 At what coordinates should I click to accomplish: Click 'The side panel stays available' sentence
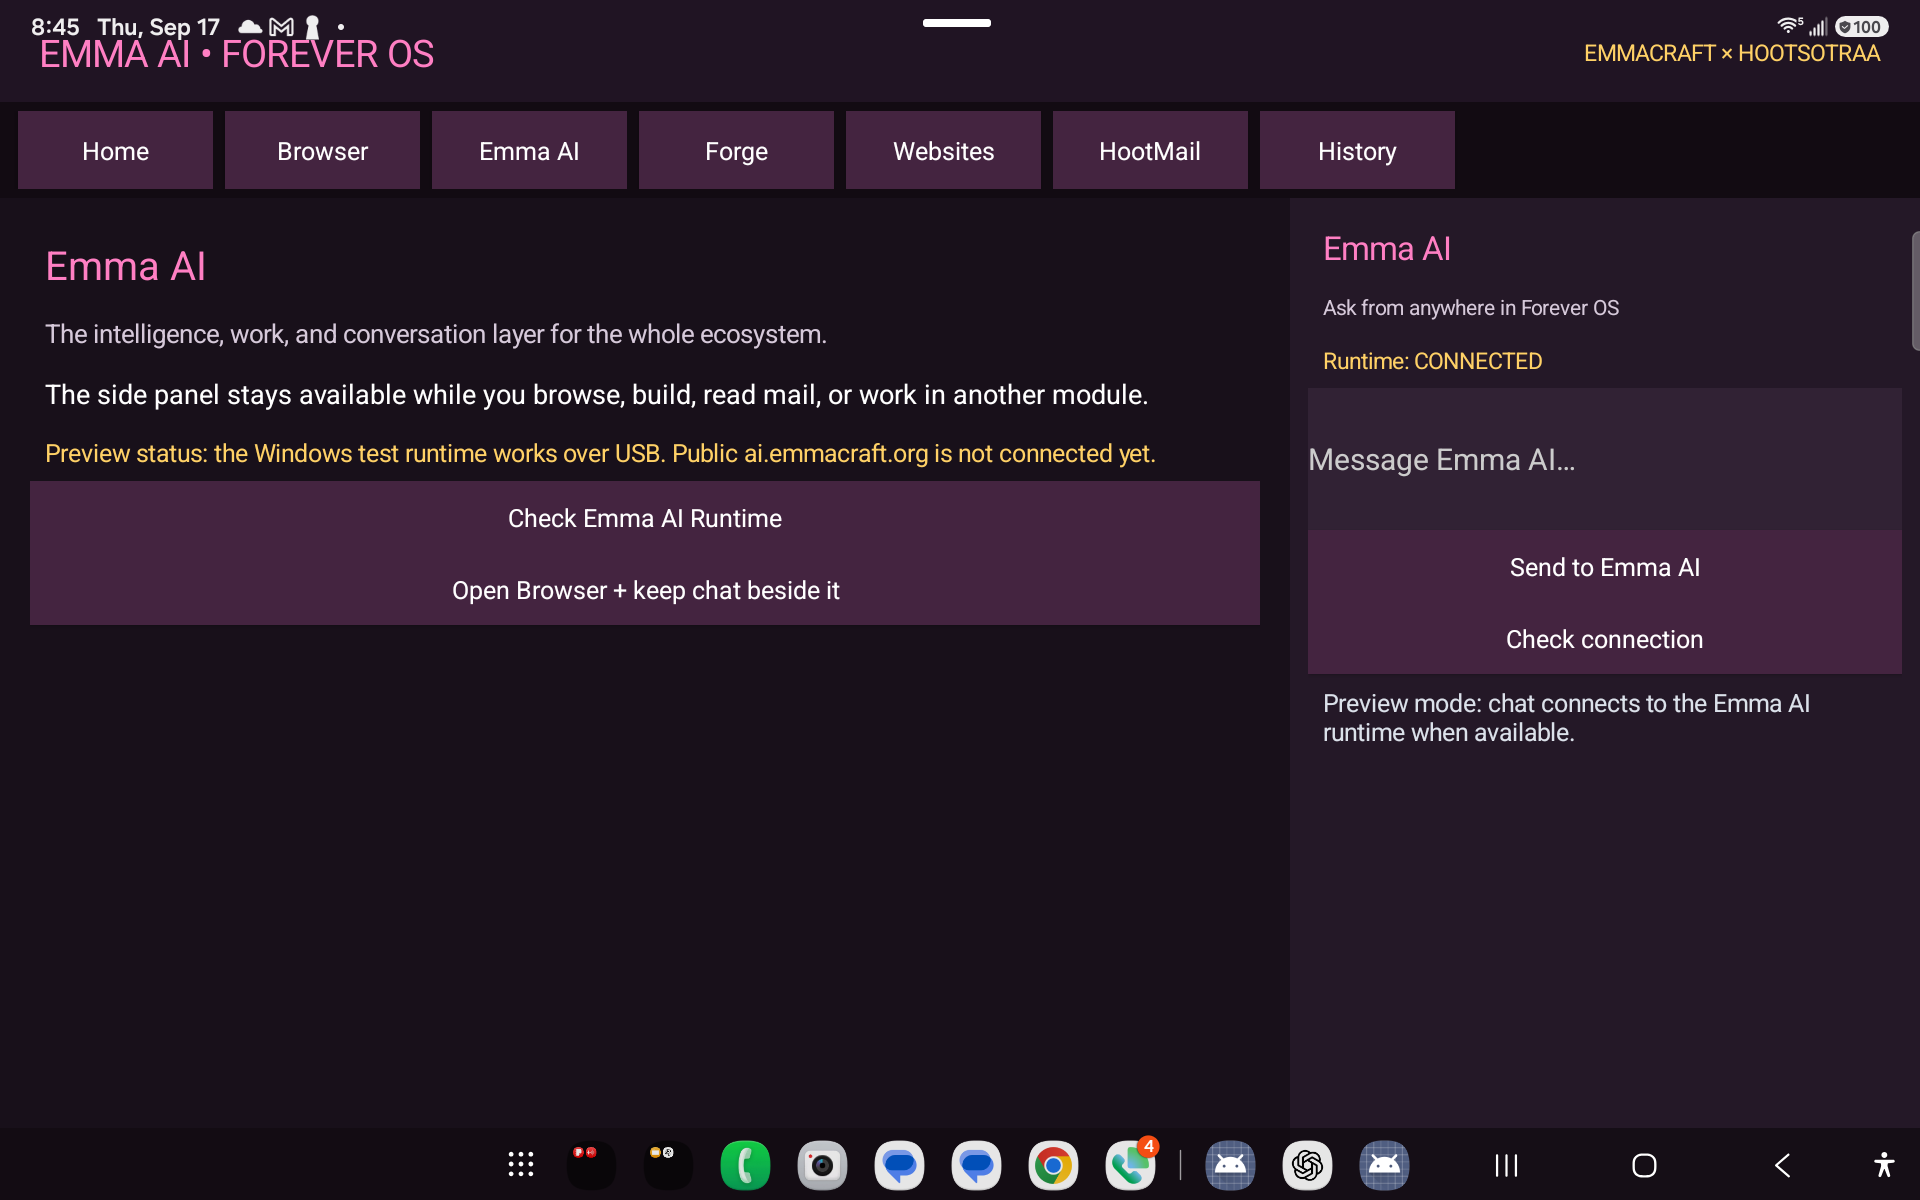click(596, 395)
